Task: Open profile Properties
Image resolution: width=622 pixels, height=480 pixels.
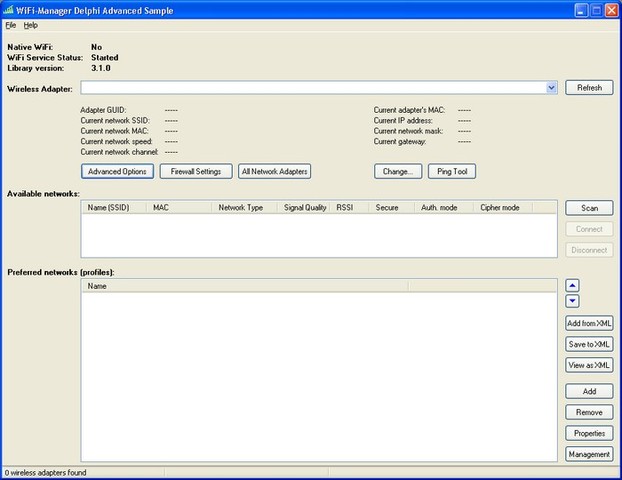Action: (x=589, y=433)
